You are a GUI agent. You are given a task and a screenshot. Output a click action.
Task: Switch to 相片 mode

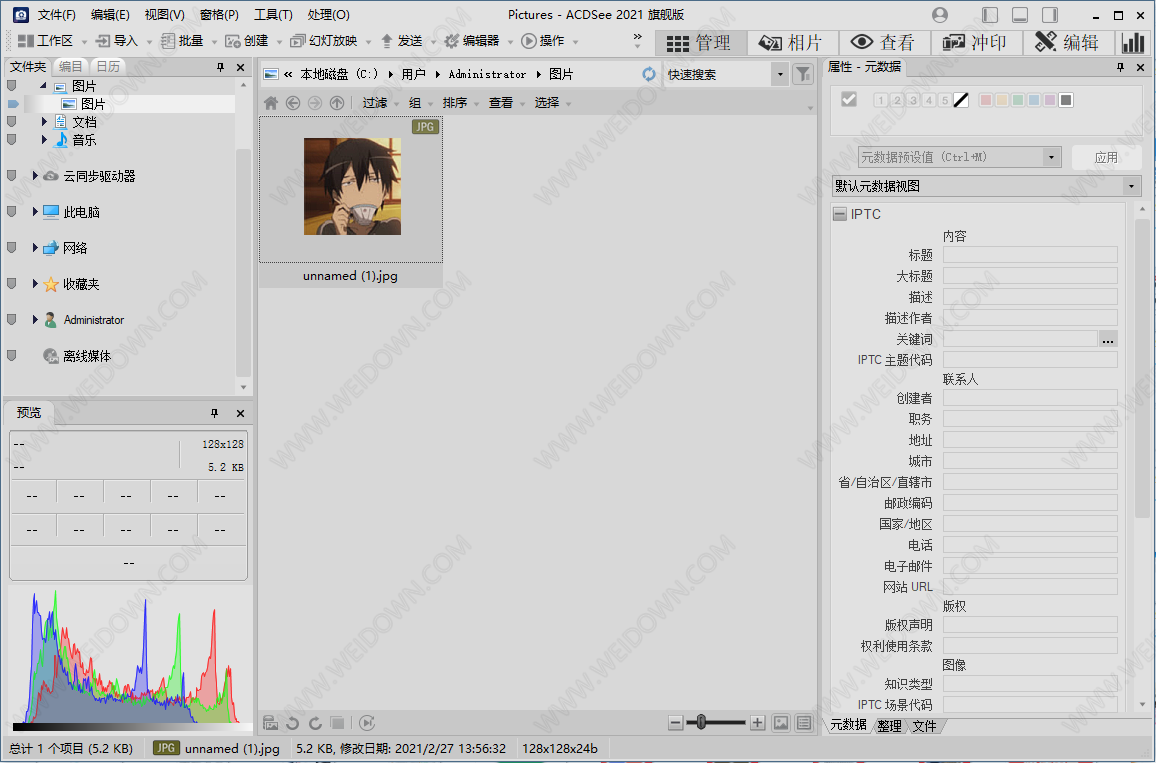point(793,43)
